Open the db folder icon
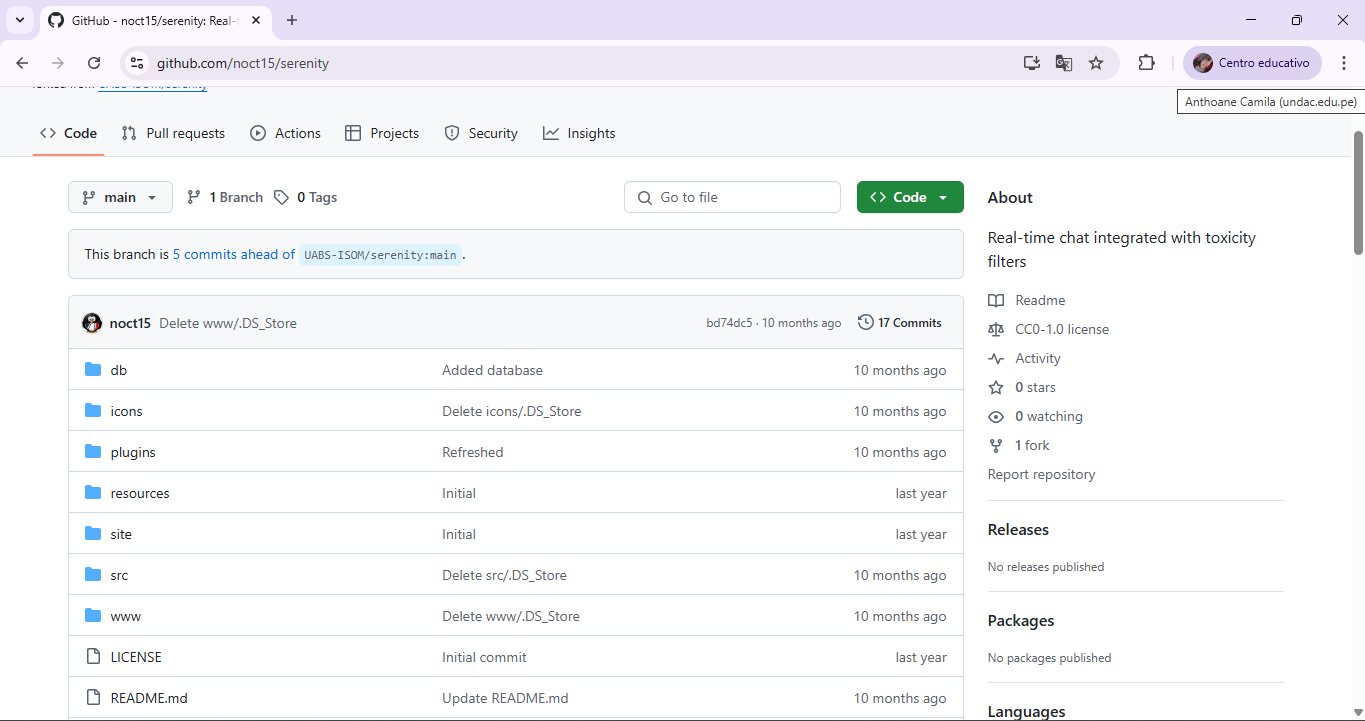Image resolution: width=1365 pixels, height=721 pixels. 93,370
